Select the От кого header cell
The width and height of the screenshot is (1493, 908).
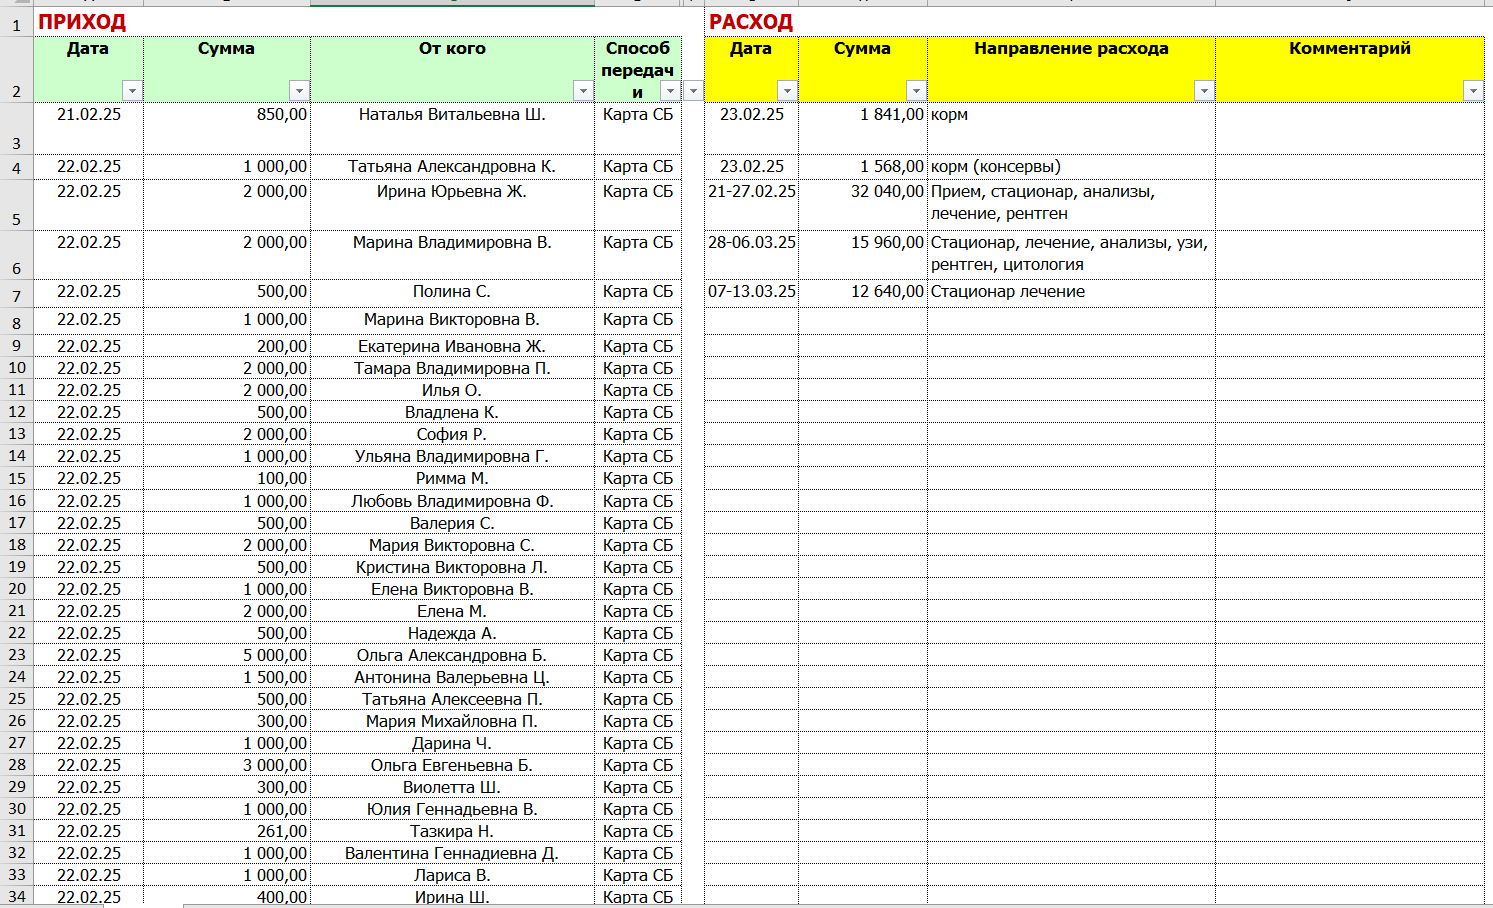(453, 69)
